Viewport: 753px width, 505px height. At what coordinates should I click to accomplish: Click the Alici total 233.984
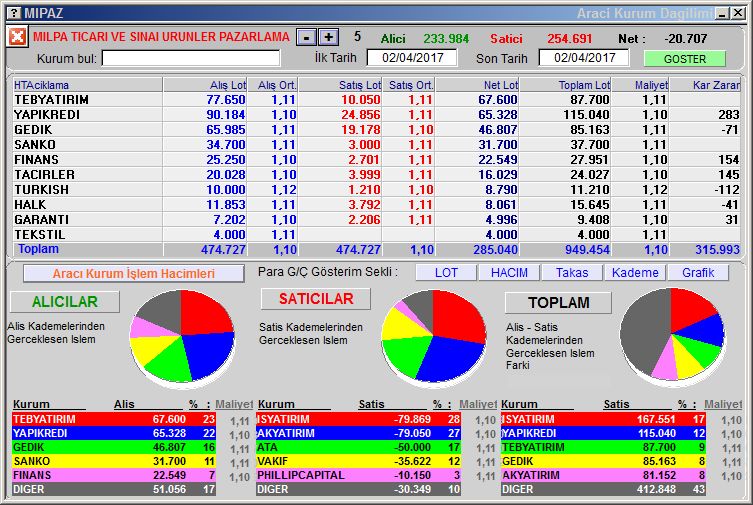[x=446, y=38]
